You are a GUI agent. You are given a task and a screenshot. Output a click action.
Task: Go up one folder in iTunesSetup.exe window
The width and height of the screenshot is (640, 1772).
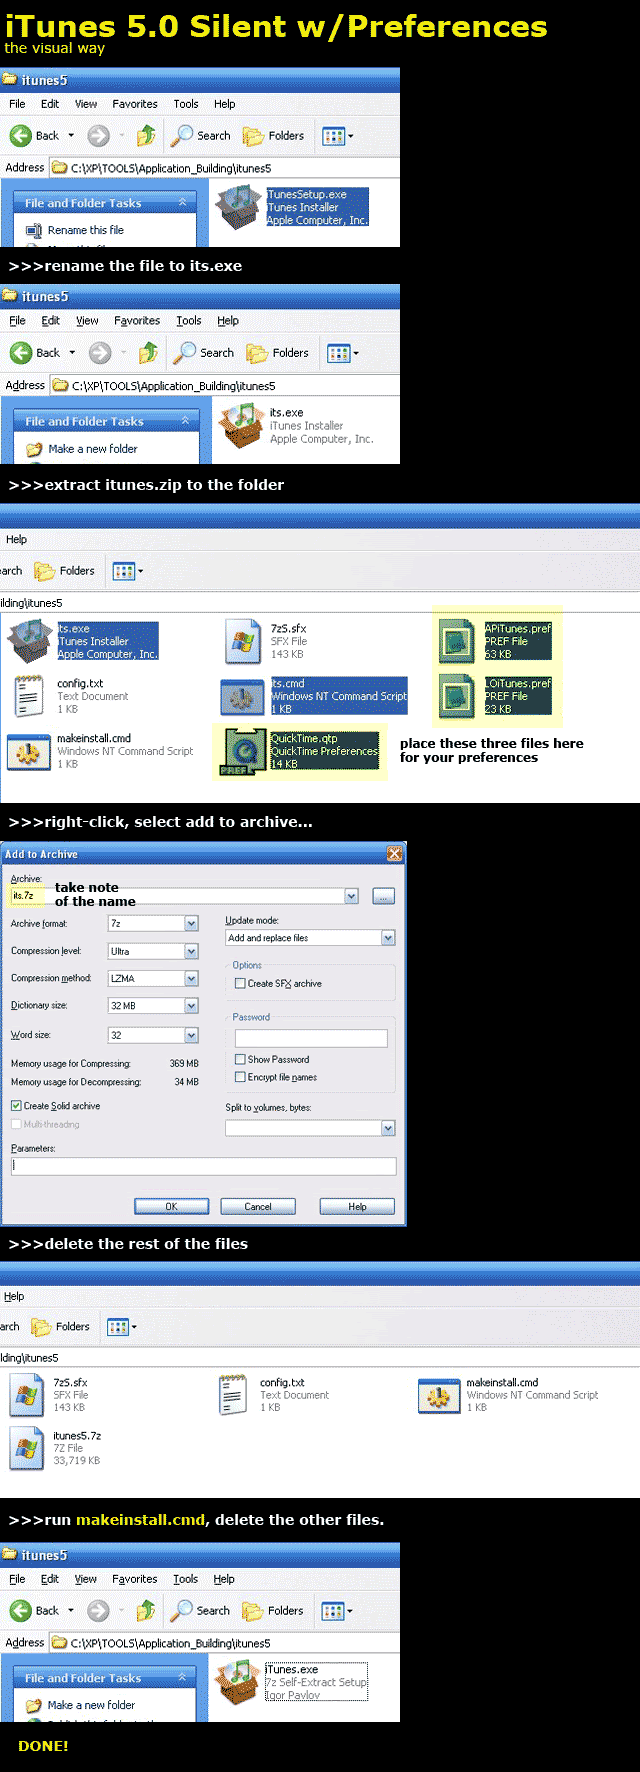[147, 135]
